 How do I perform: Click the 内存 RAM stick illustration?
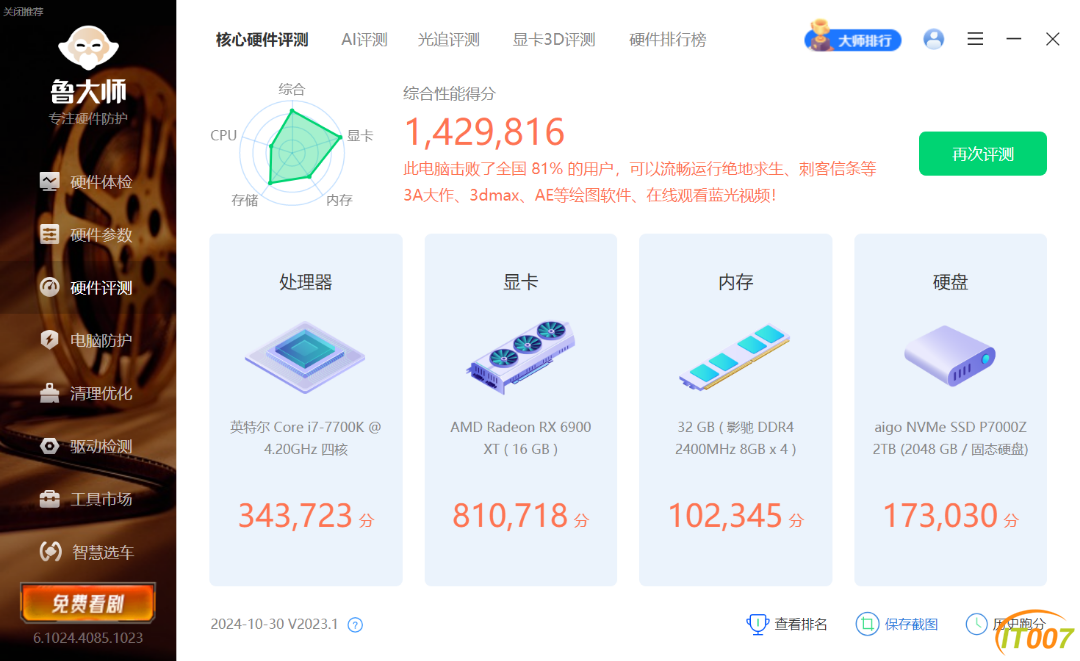coord(735,357)
